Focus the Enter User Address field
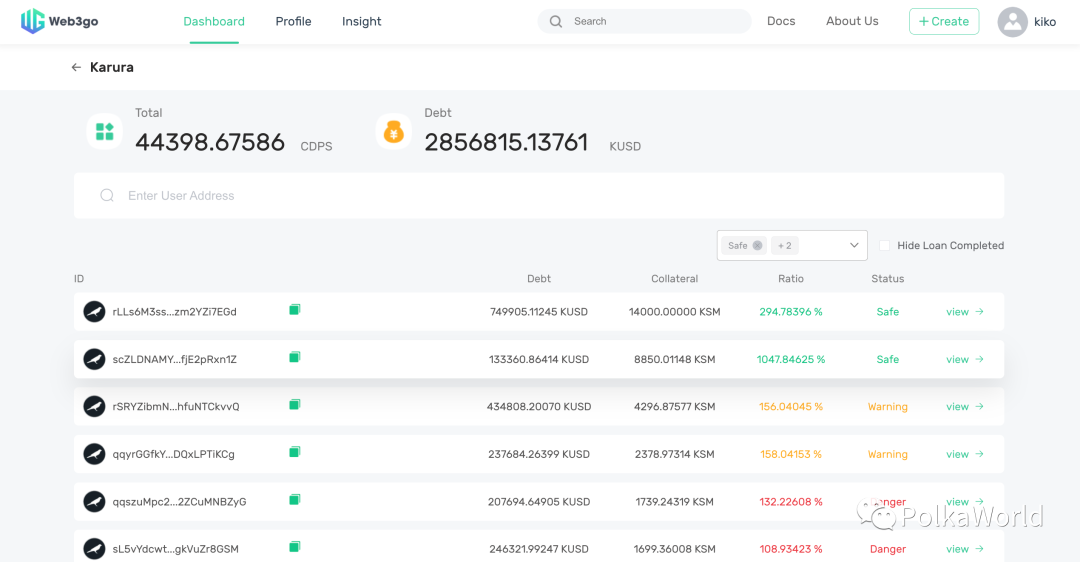Screen dimensions: 1080x562 539,196
